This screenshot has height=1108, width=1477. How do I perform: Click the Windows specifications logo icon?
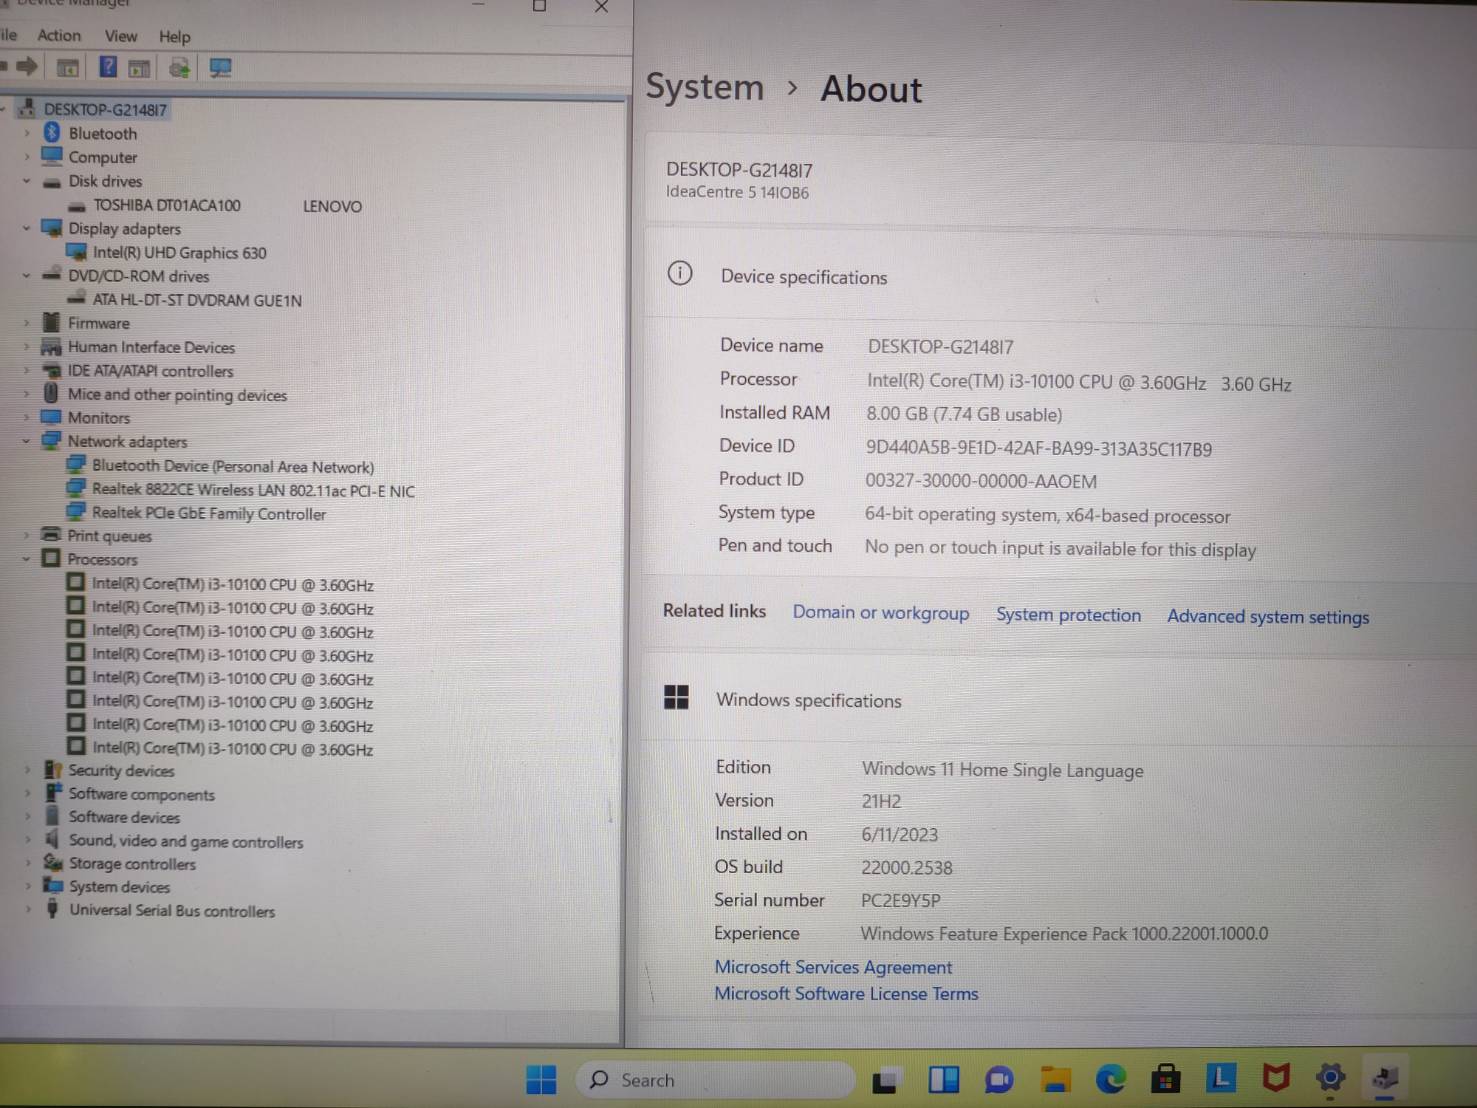676,697
